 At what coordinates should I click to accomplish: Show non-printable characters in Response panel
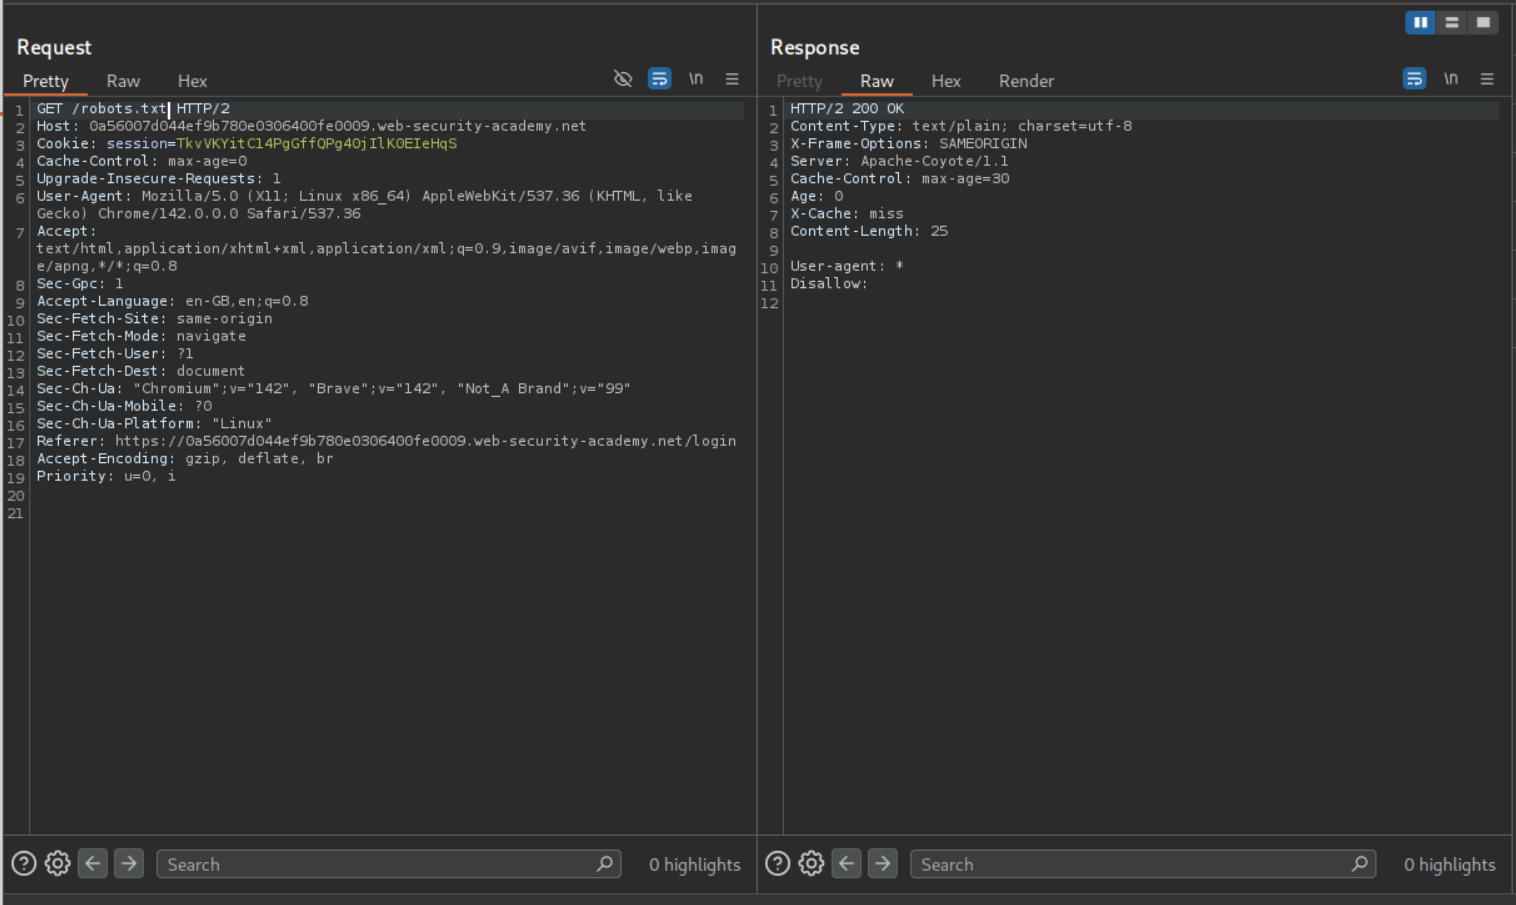pos(1451,79)
